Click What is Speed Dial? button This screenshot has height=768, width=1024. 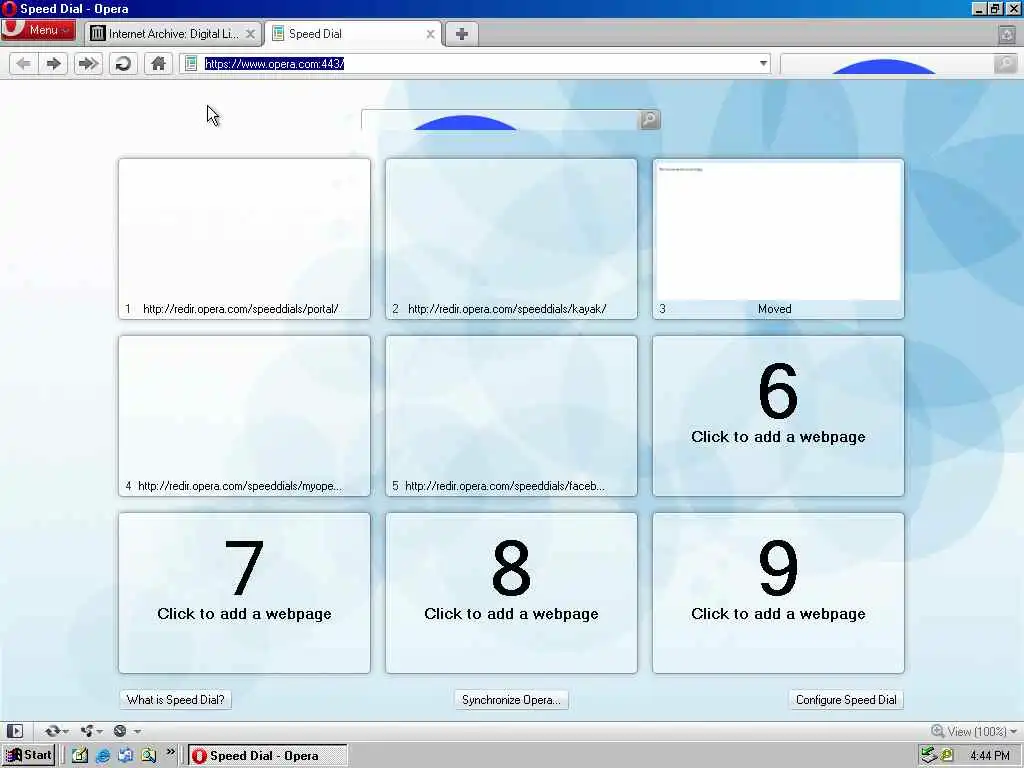(x=176, y=699)
